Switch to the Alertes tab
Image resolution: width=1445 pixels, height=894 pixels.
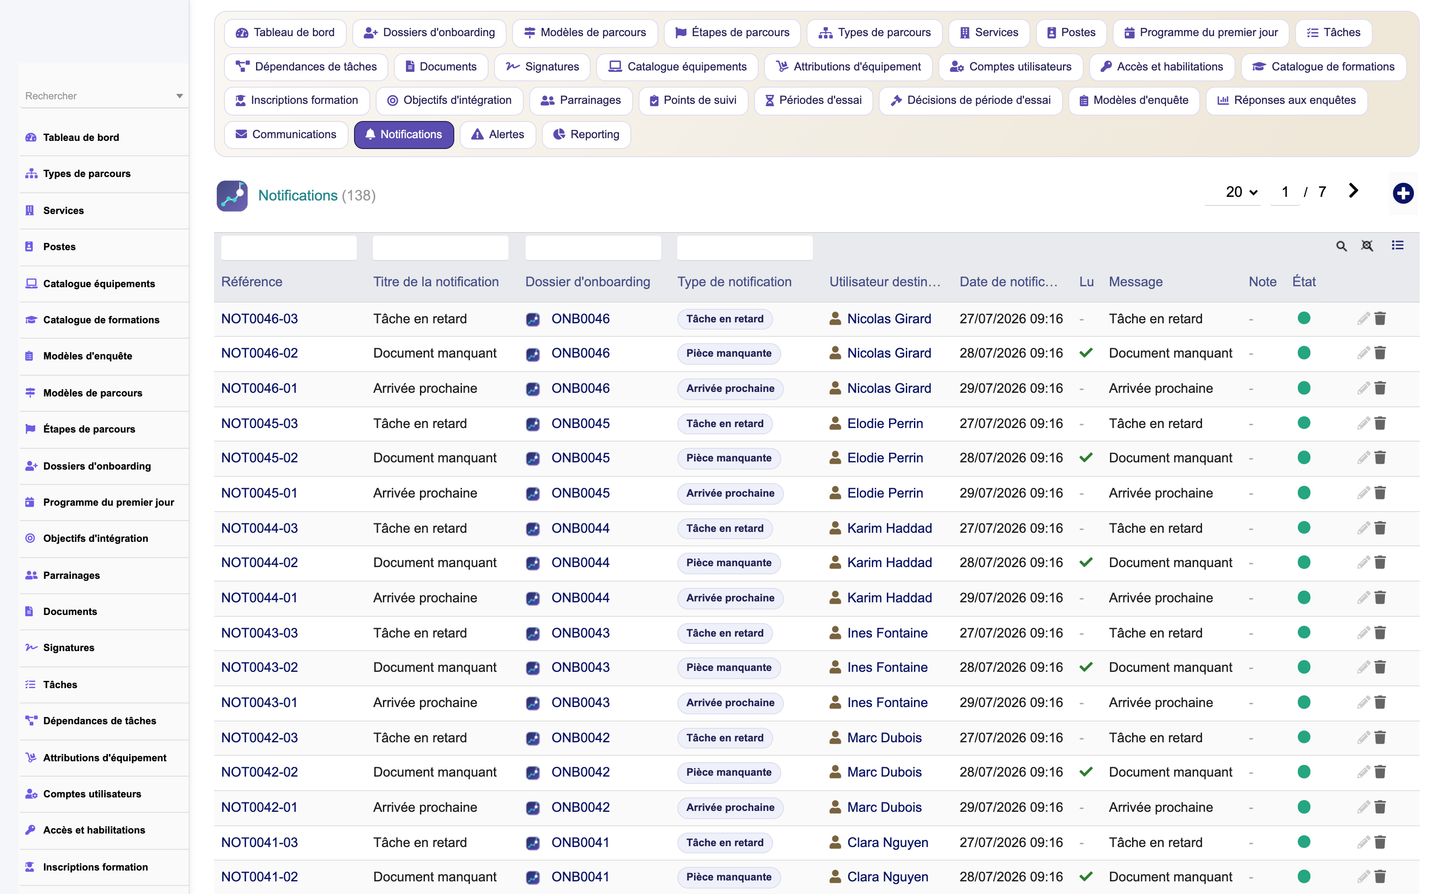[498, 135]
